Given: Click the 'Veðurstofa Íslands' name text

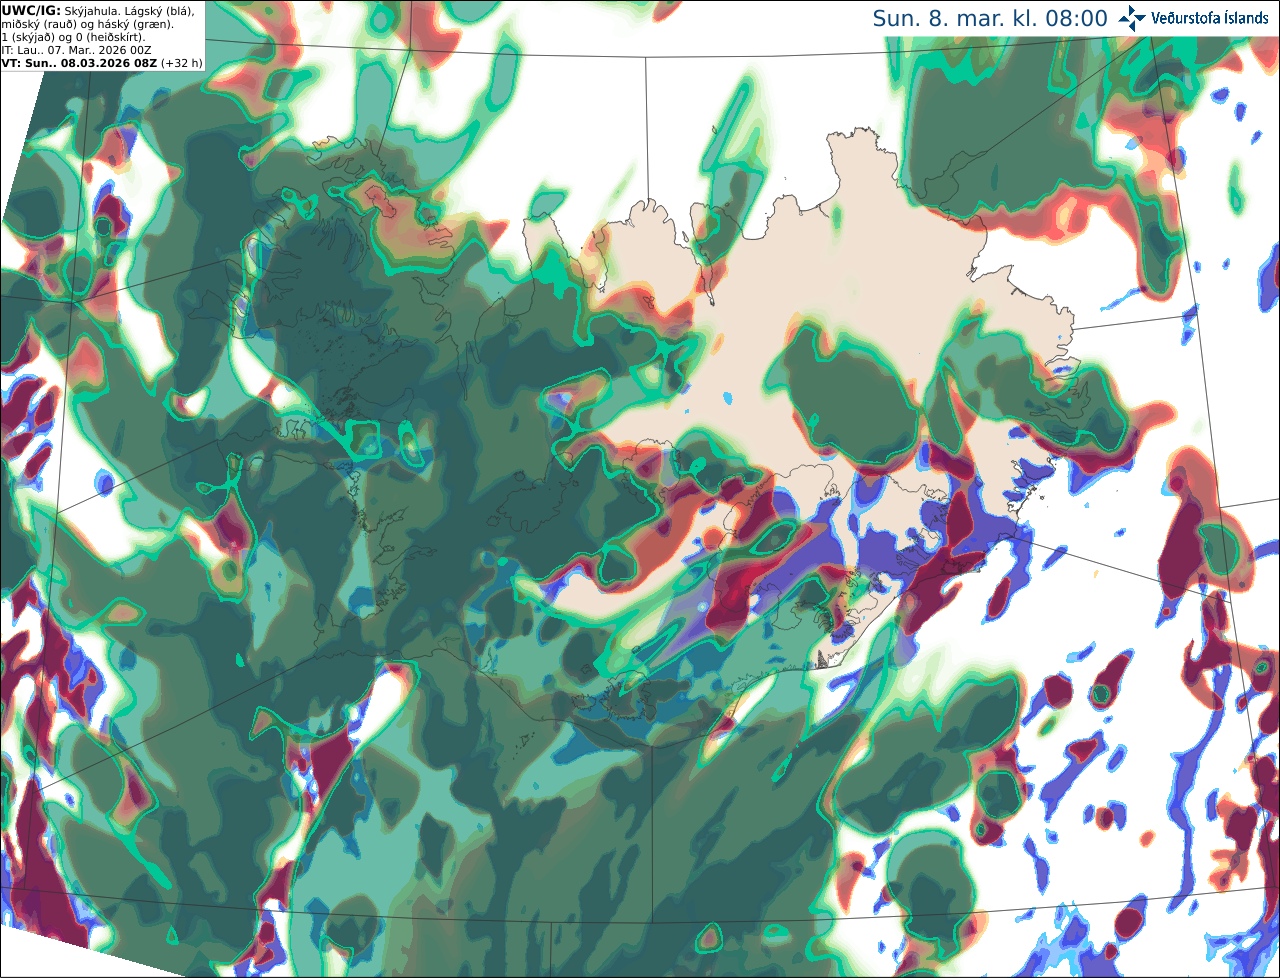Looking at the screenshot, I should pos(1210,18).
